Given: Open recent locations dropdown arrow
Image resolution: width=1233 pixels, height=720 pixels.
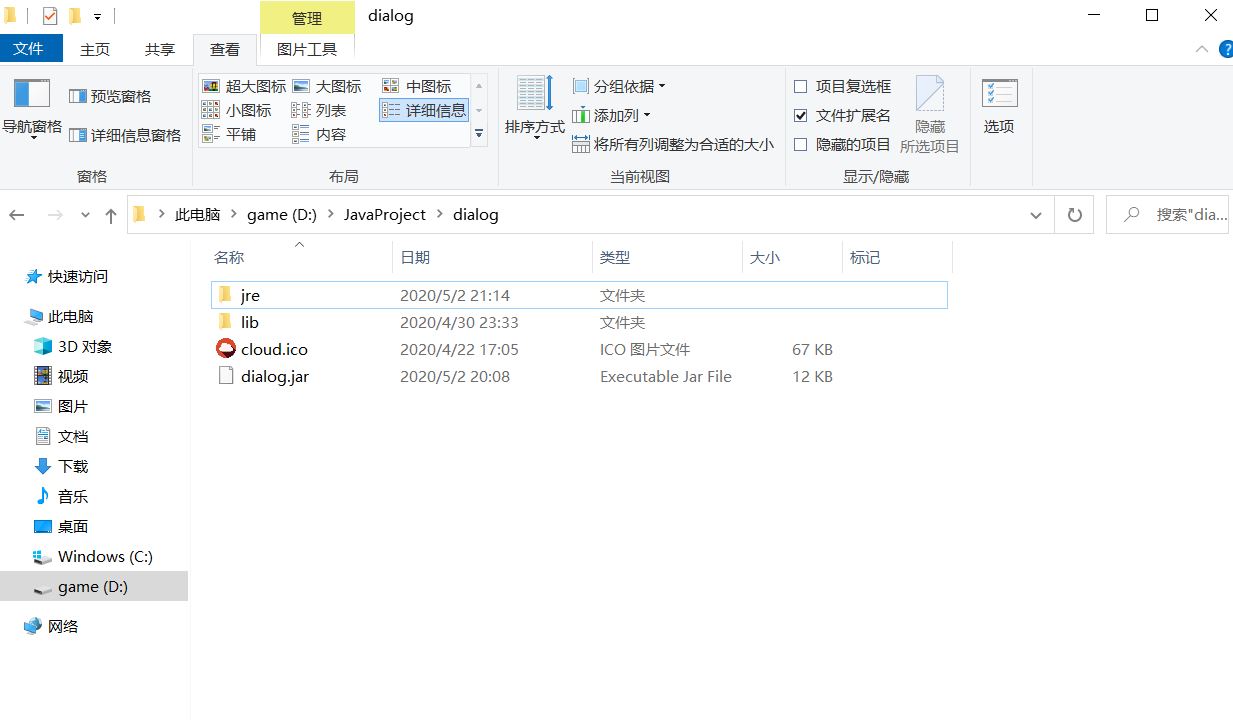Looking at the screenshot, I should [85, 215].
